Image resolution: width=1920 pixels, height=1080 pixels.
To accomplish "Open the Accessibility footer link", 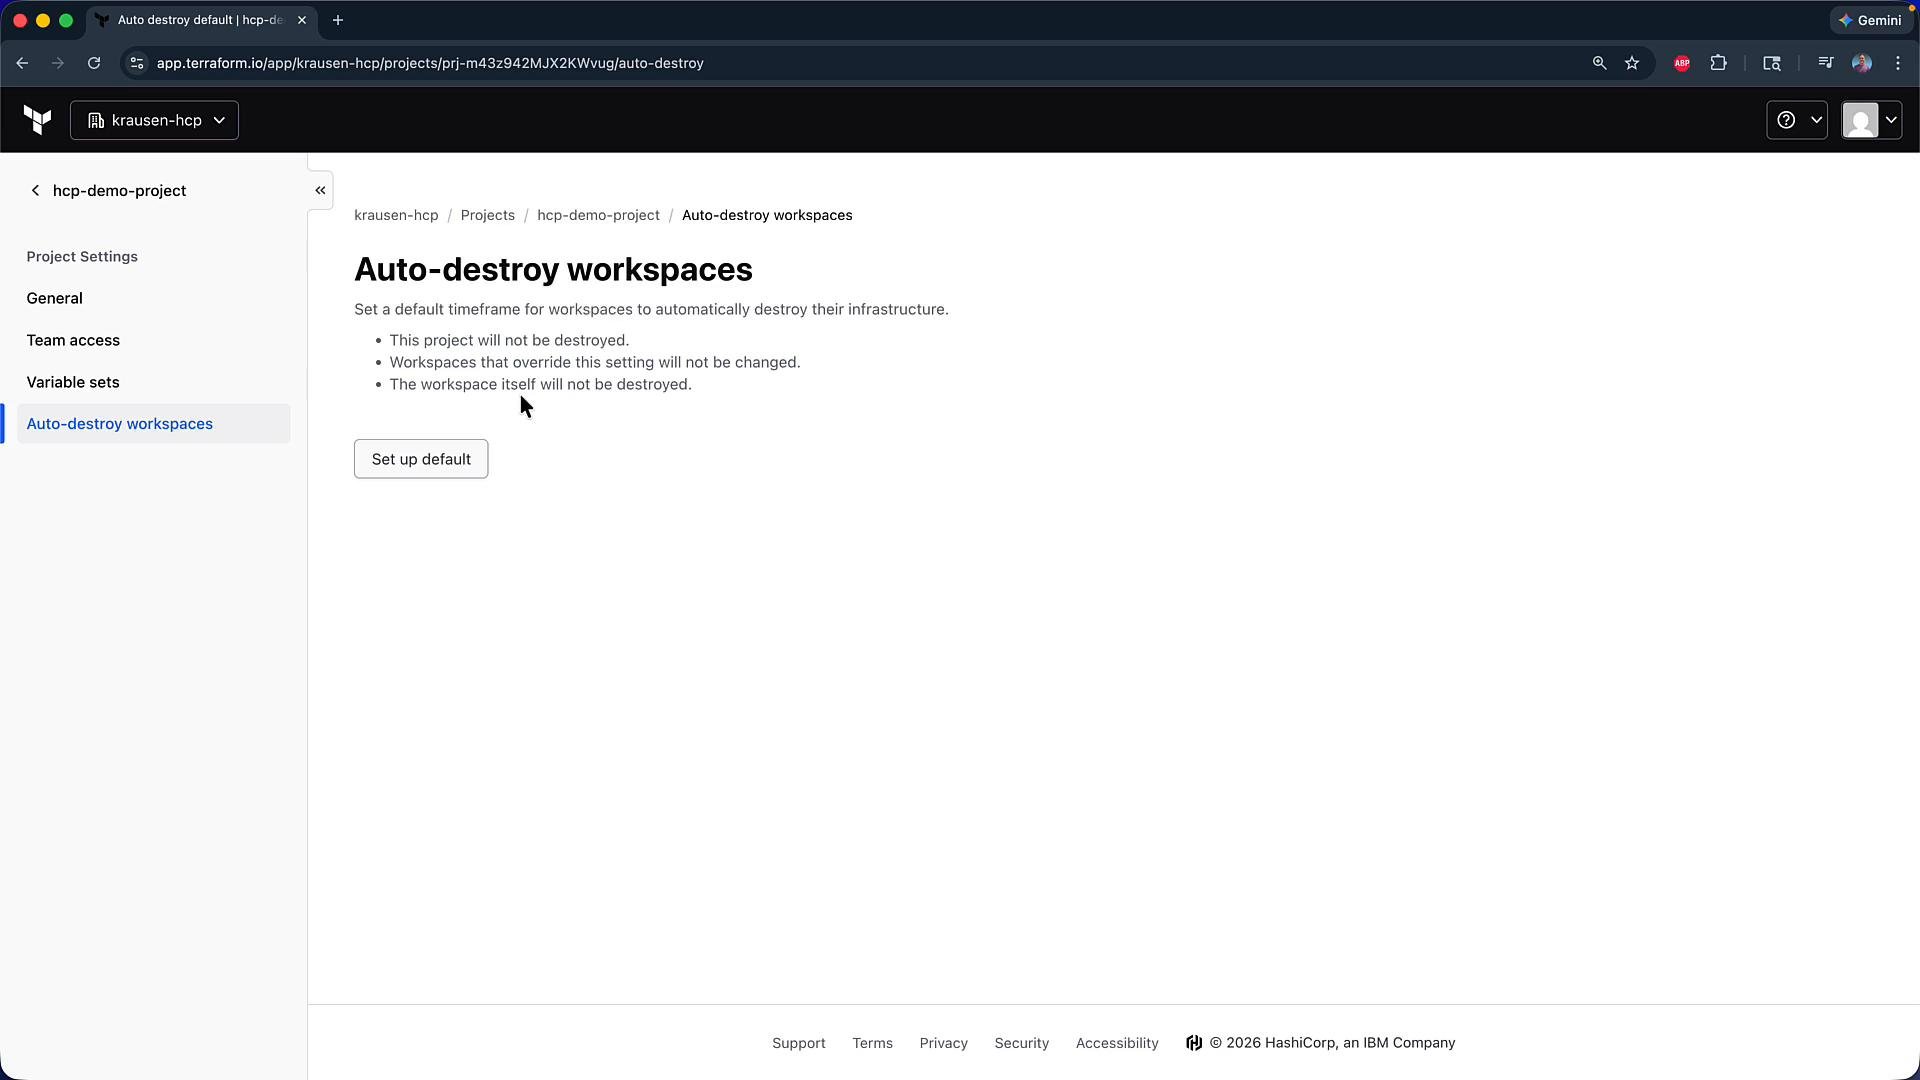I will (1117, 1043).
